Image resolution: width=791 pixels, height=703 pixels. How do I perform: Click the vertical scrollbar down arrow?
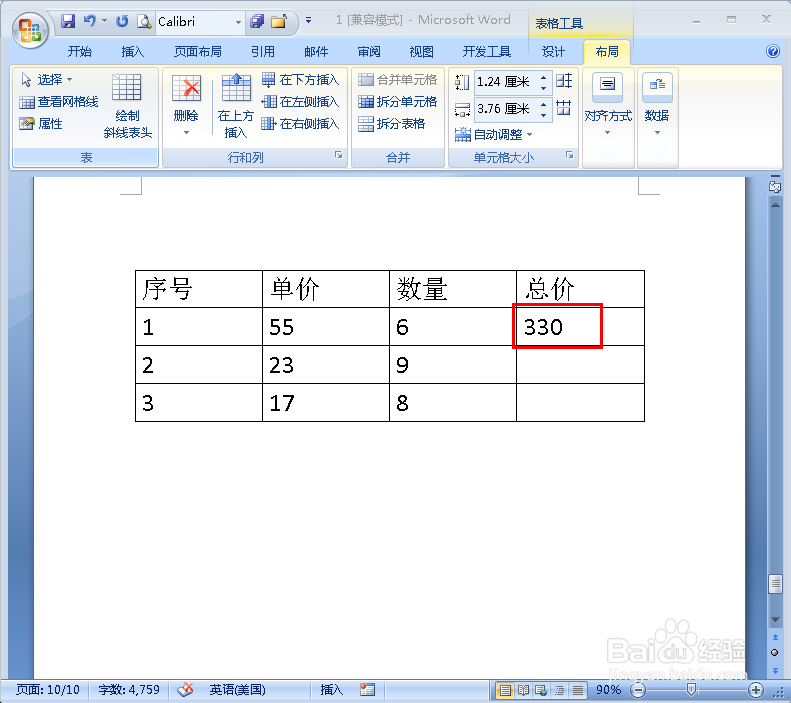(775, 619)
